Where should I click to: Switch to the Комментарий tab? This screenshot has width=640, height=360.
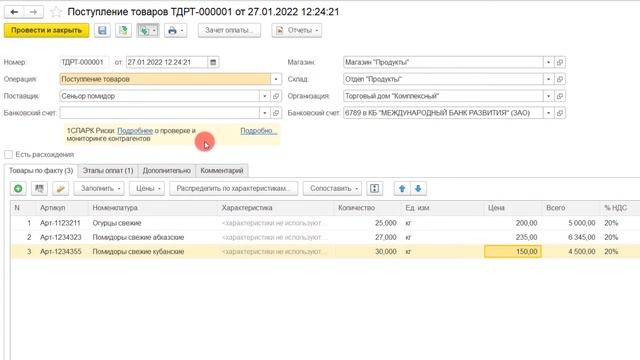pyautogui.click(x=222, y=171)
